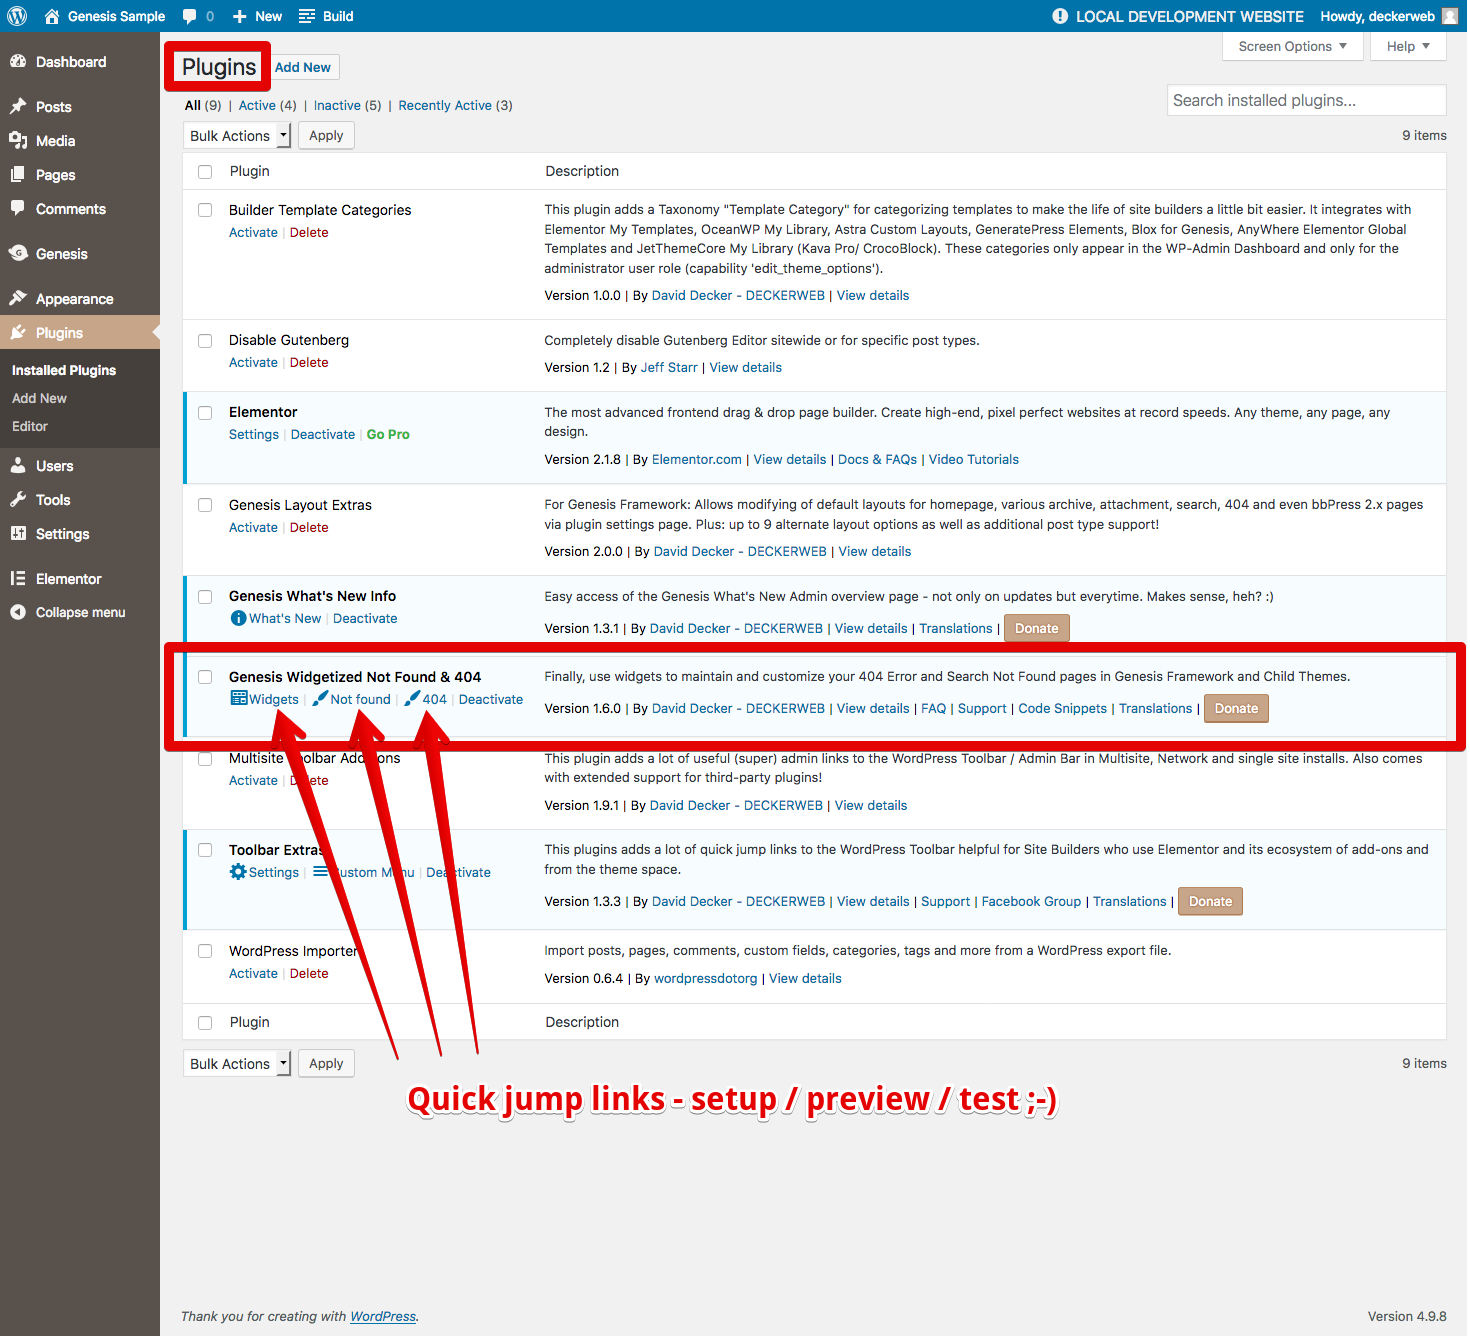Sort by the Plugin column header

pos(250,171)
